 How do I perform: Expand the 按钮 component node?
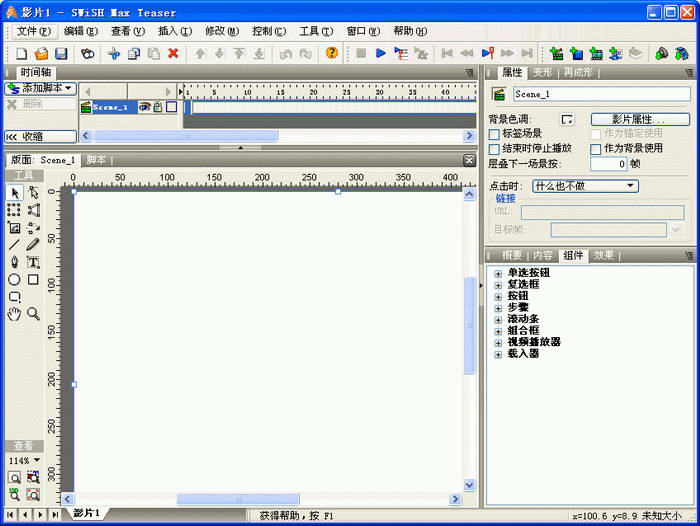tap(498, 297)
